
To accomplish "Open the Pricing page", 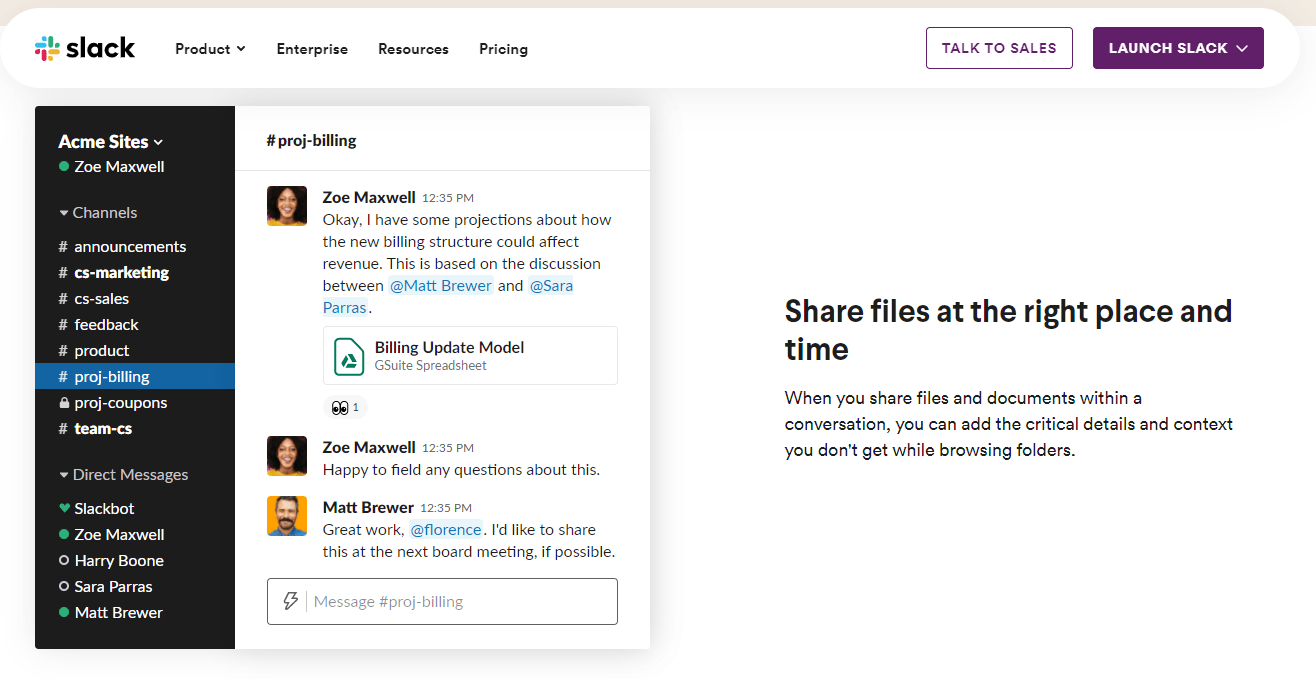I will tap(503, 49).
